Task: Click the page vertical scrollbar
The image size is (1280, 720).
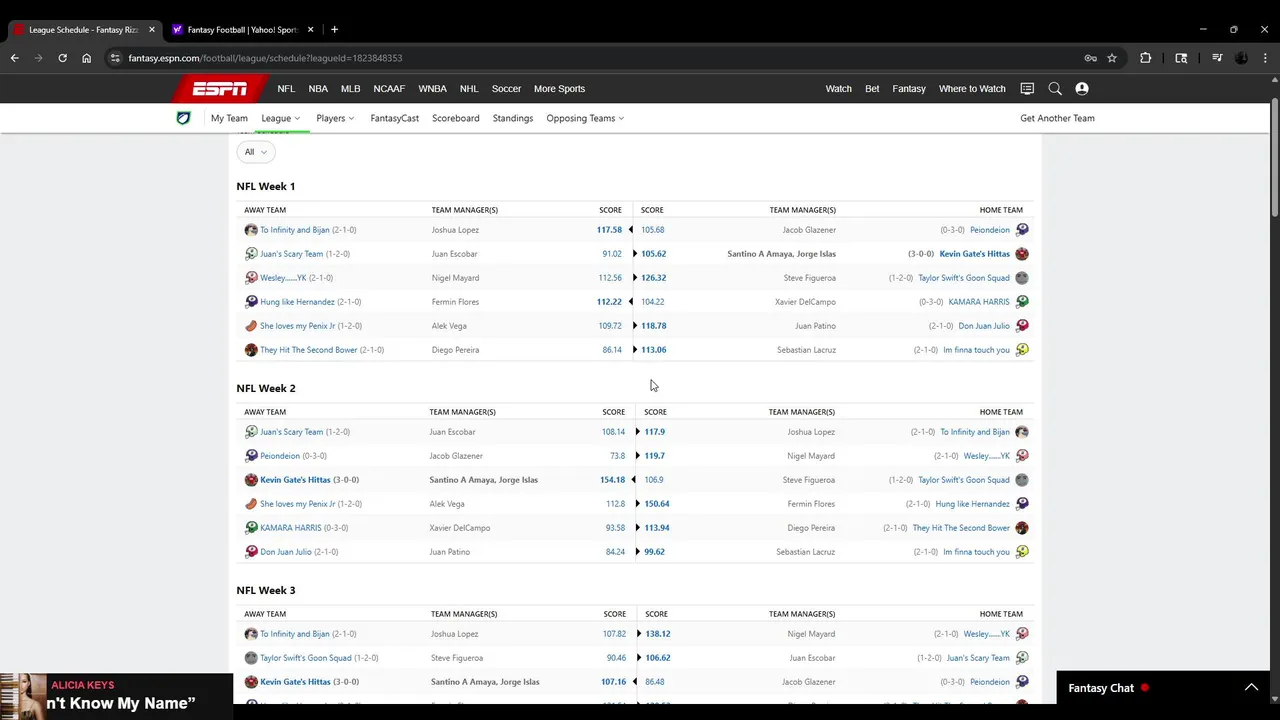Action: coord(1274,155)
